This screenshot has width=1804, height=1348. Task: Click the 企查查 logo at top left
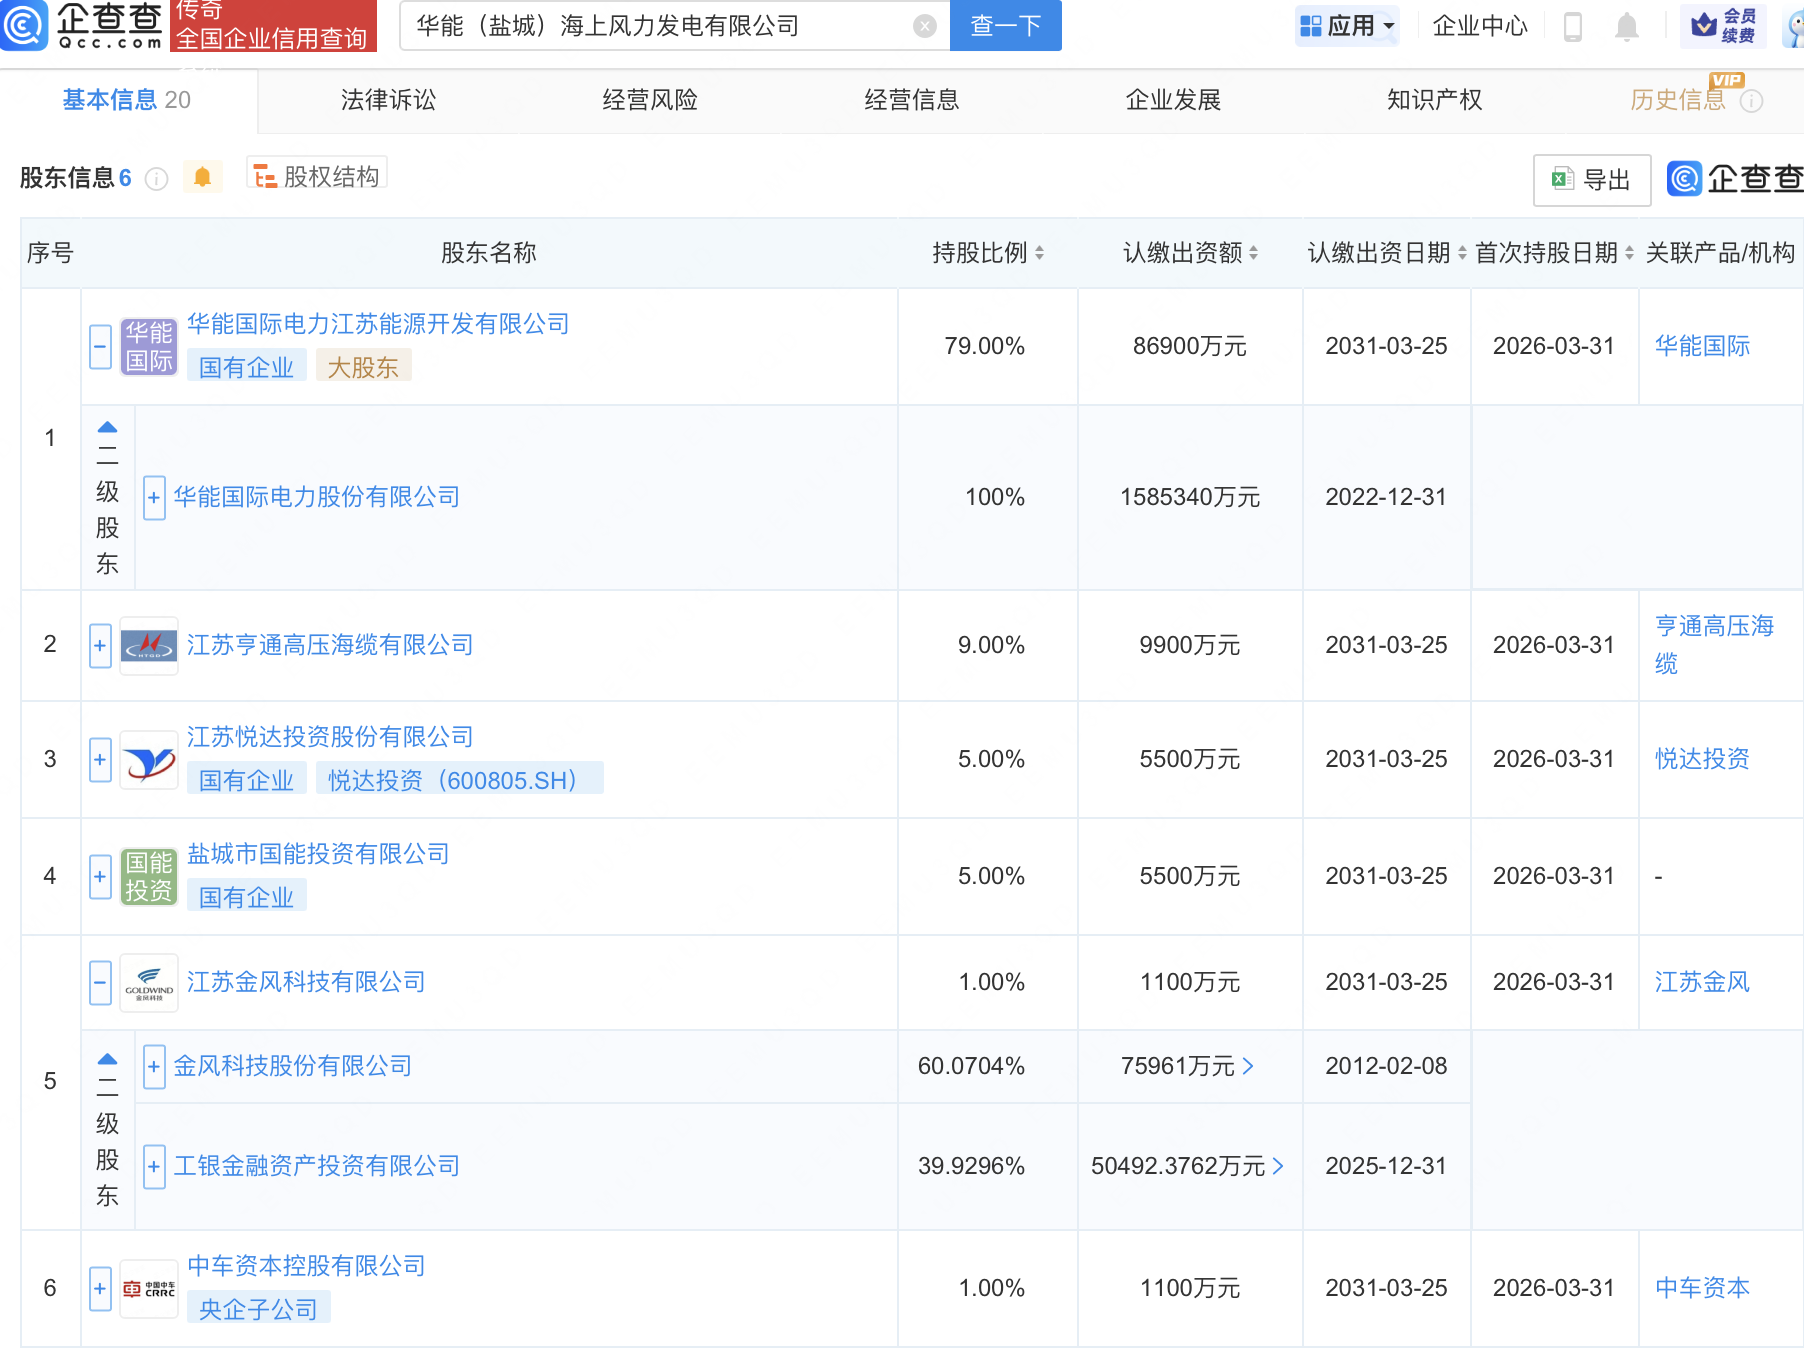tap(82, 25)
